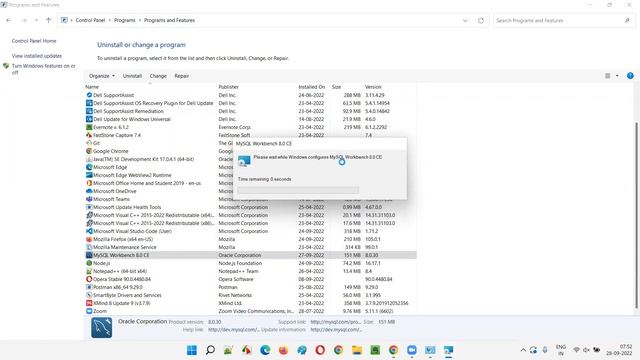Viewport: 640px width, 360px height.
Task: Click the XMind 8 Update 9 icon
Action: (89, 303)
